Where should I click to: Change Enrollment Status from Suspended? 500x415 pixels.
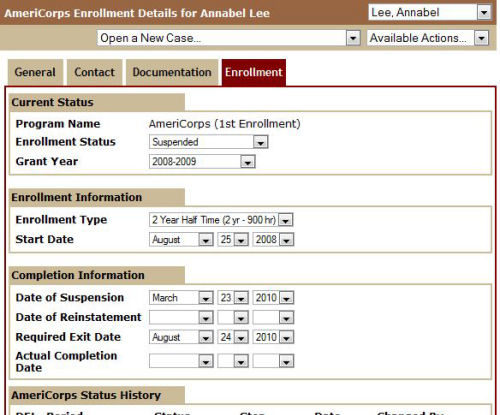pos(208,142)
